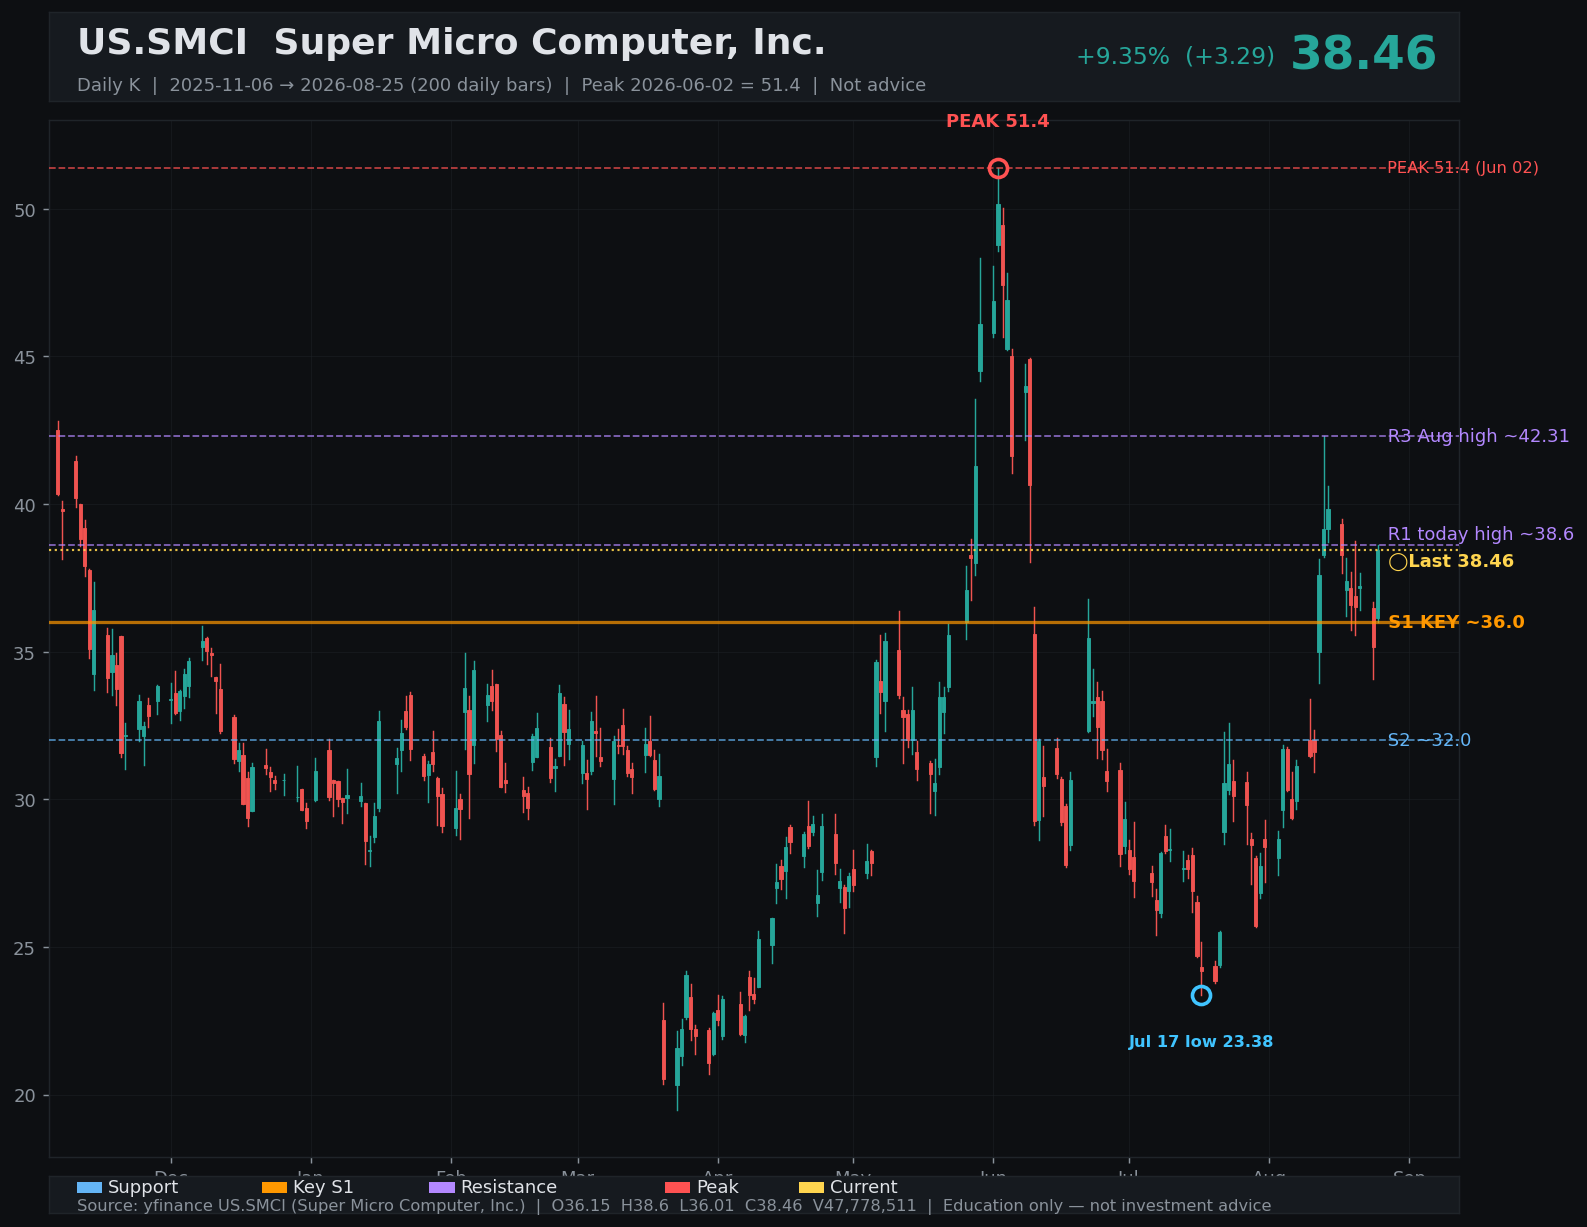
Task: Click the 'R3 Aug high ~42.31' label
Action: [1478, 436]
